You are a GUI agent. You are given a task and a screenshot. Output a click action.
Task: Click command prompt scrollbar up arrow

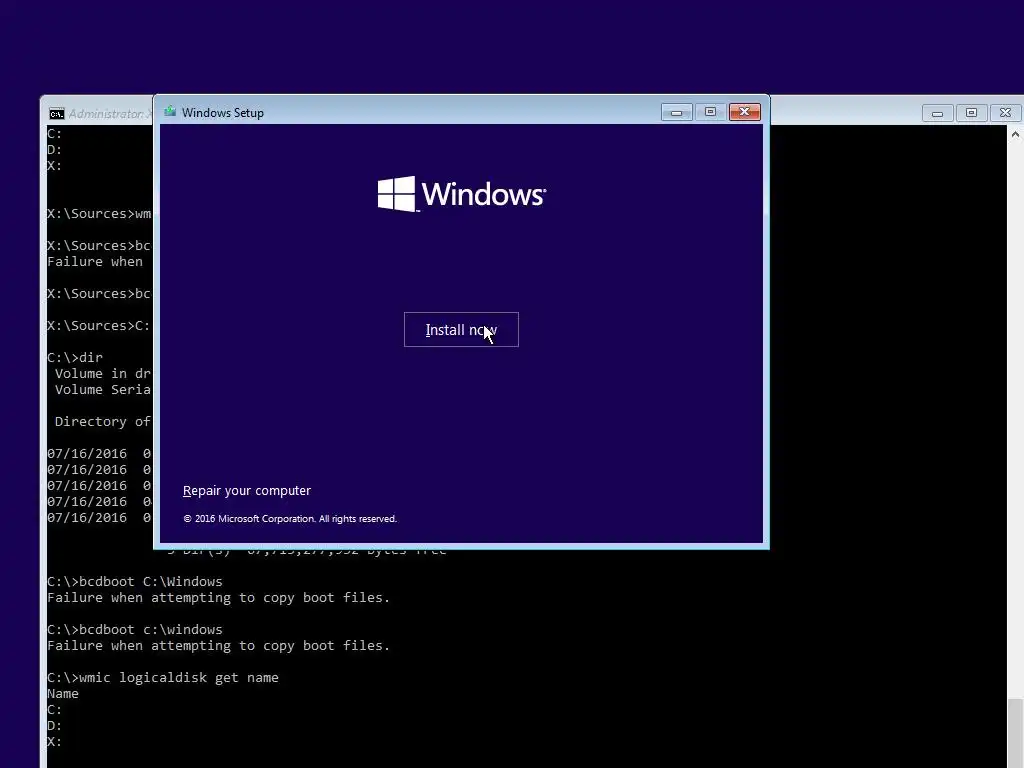1015,135
